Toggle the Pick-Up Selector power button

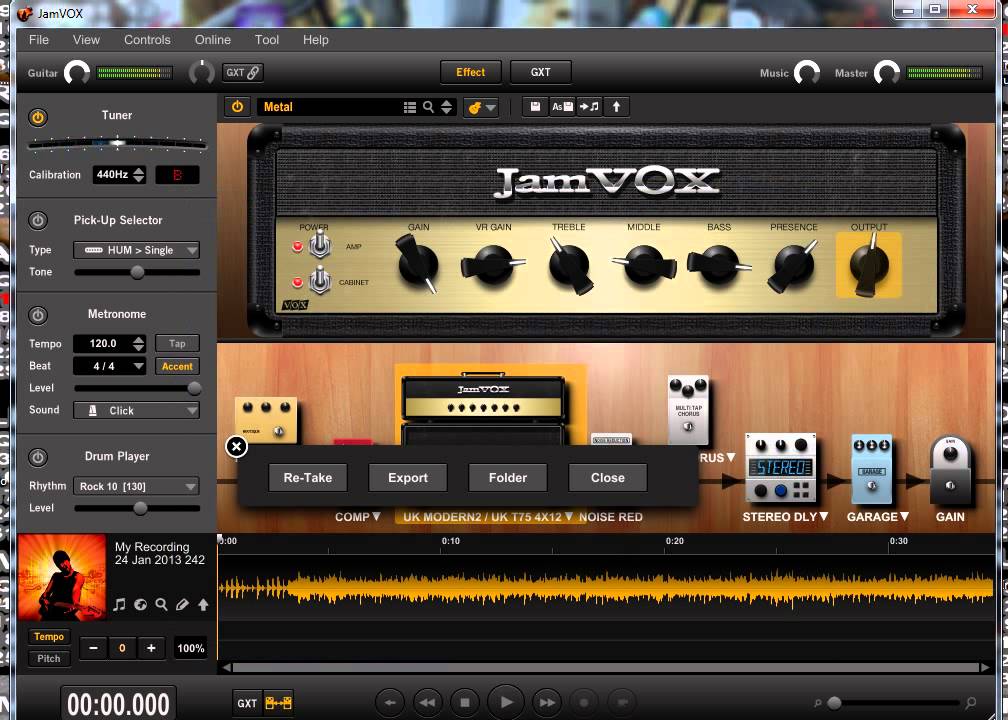point(38,220)
